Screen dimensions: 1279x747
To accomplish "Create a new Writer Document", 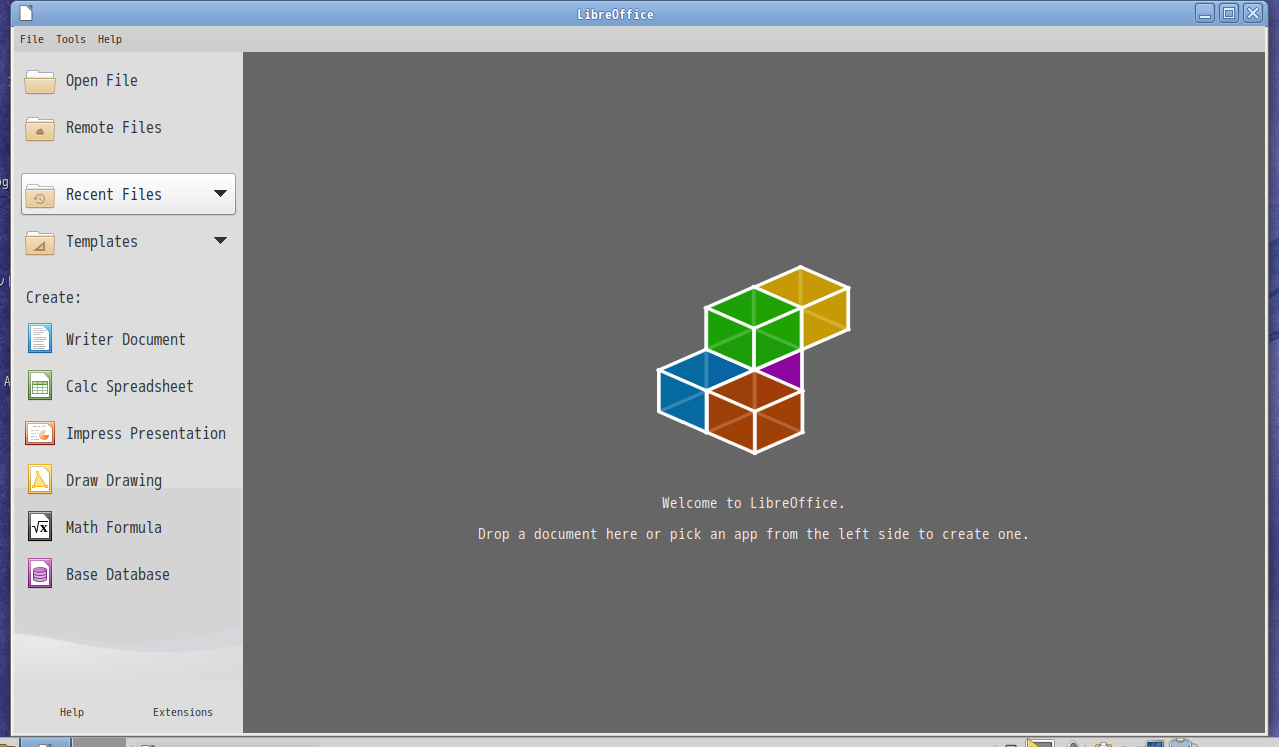I will [x=128, y=339].
